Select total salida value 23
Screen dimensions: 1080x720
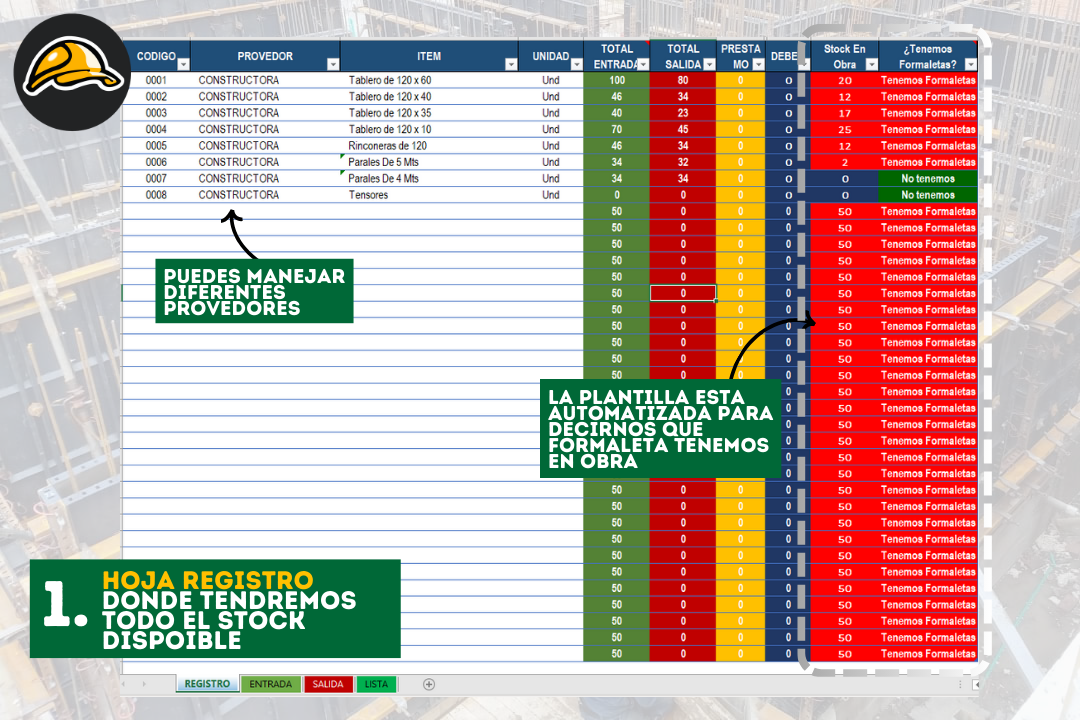click(683, 113)
